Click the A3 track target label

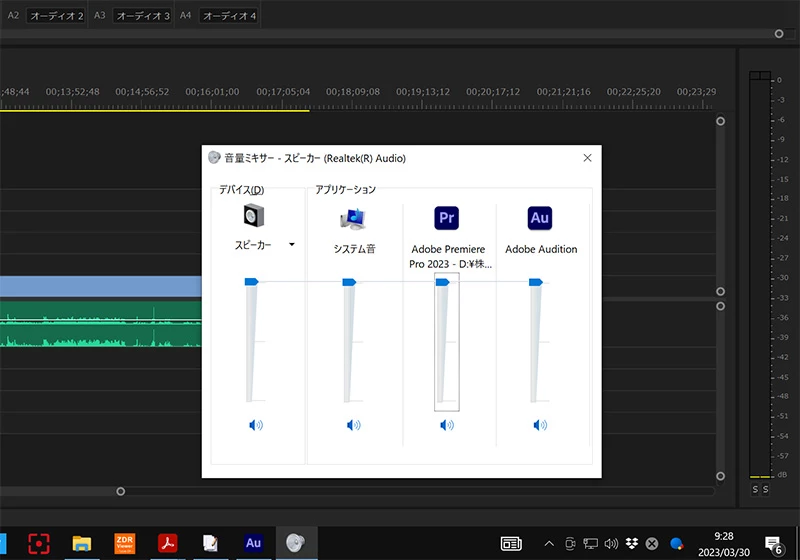pyautogui.click(x=99, y=15)
